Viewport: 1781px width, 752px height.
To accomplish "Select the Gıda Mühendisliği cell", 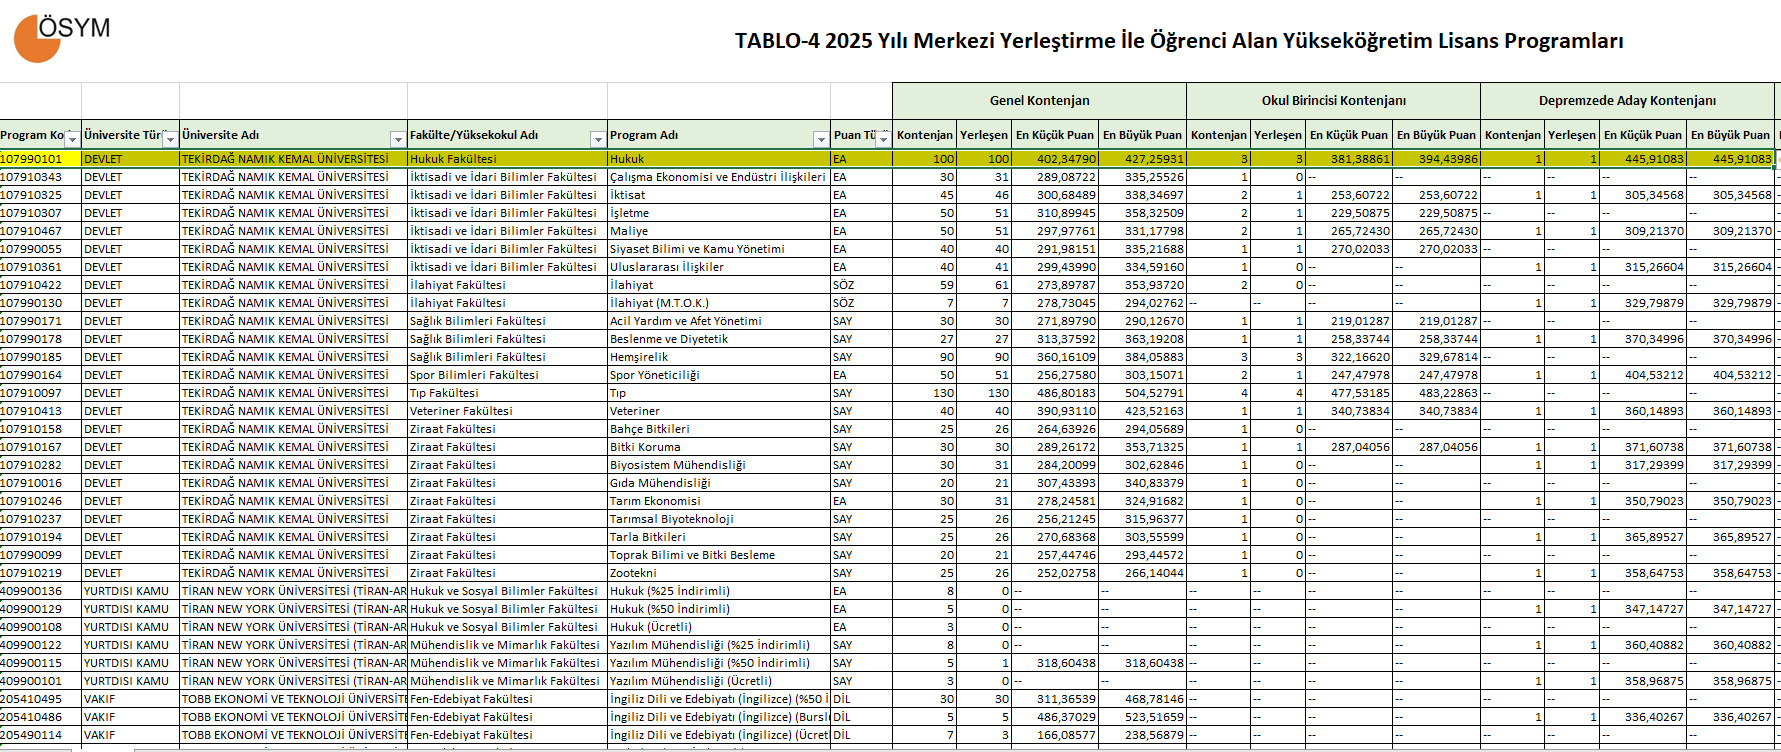I will [x=719, y=483].
